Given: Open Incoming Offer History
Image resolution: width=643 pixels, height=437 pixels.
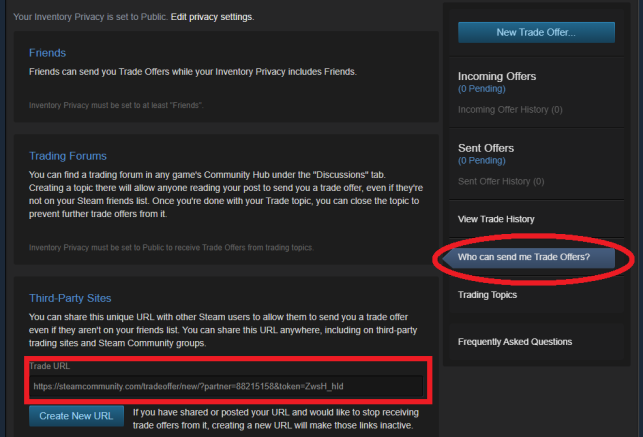Looking at the screenshot, I should click(510, 110).
